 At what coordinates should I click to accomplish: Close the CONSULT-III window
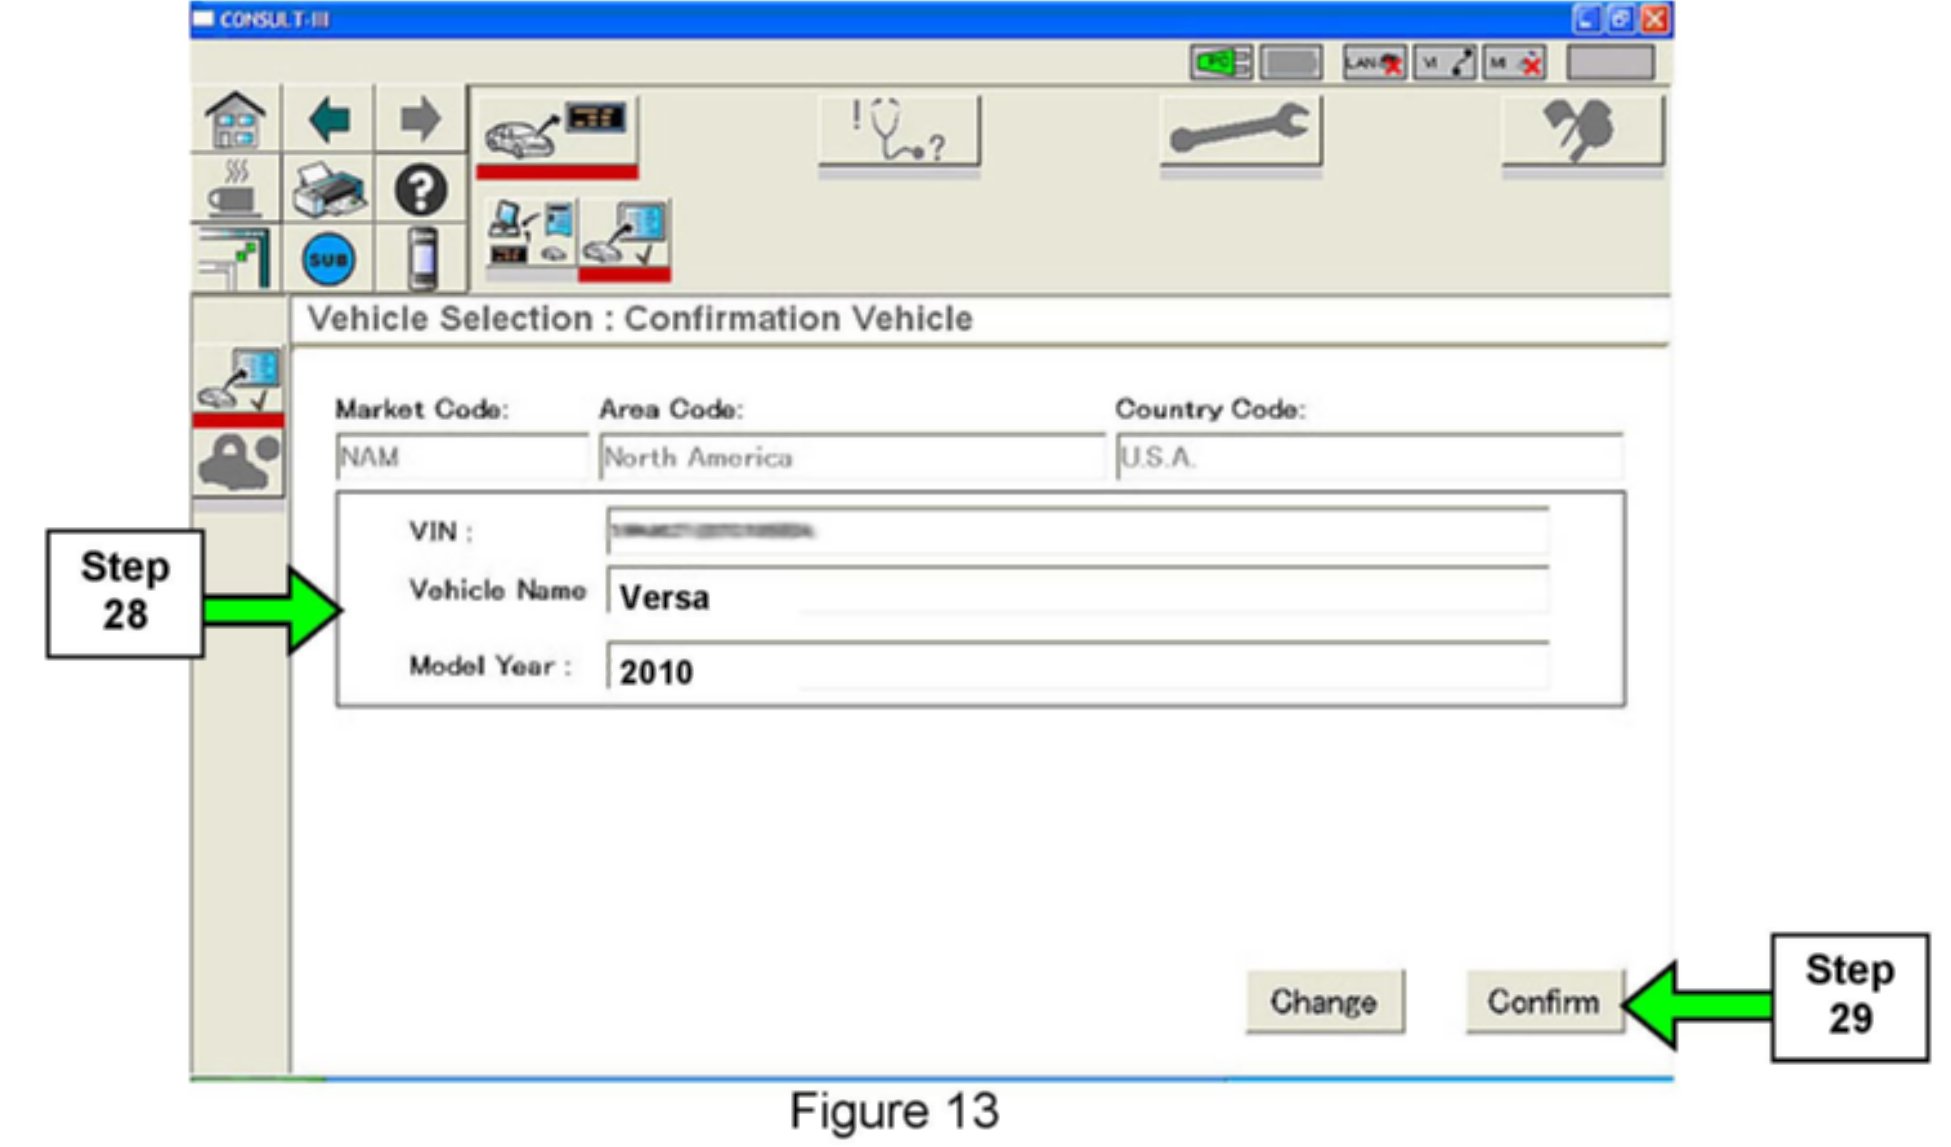coord(1655,19)
